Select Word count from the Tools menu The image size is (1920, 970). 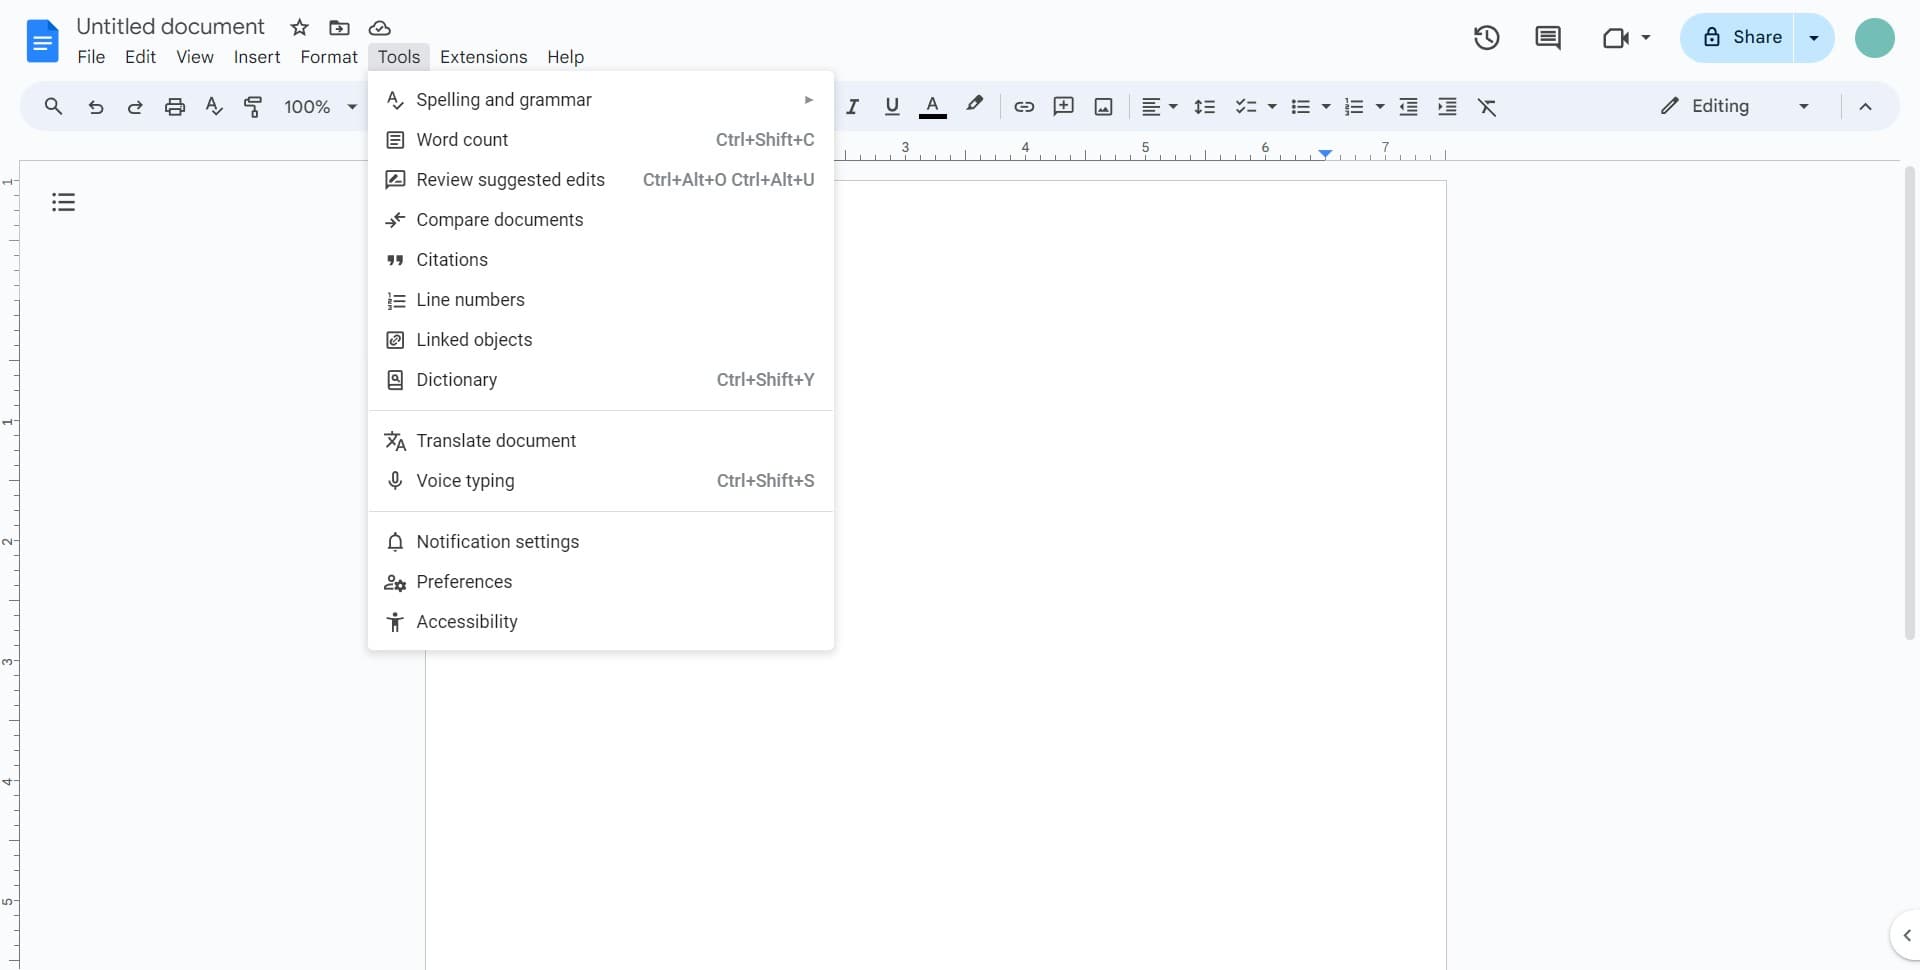463,140
